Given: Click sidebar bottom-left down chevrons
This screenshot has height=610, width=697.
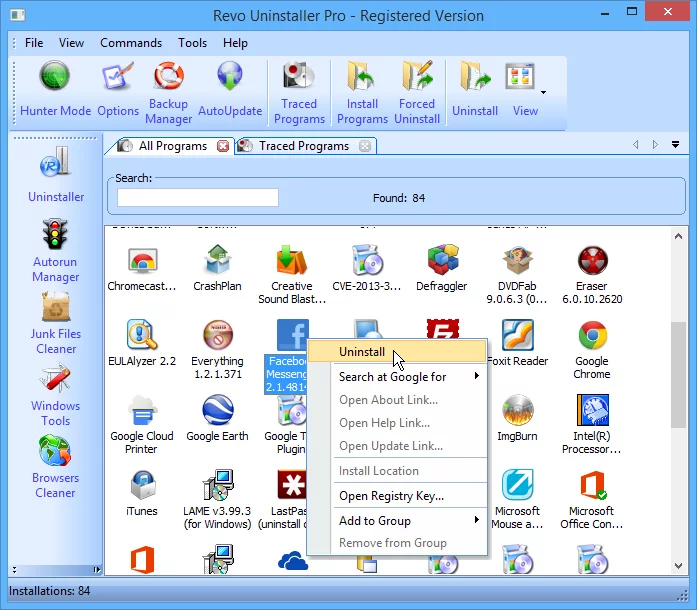Looking at the screenshot, I should pos(15,570).
